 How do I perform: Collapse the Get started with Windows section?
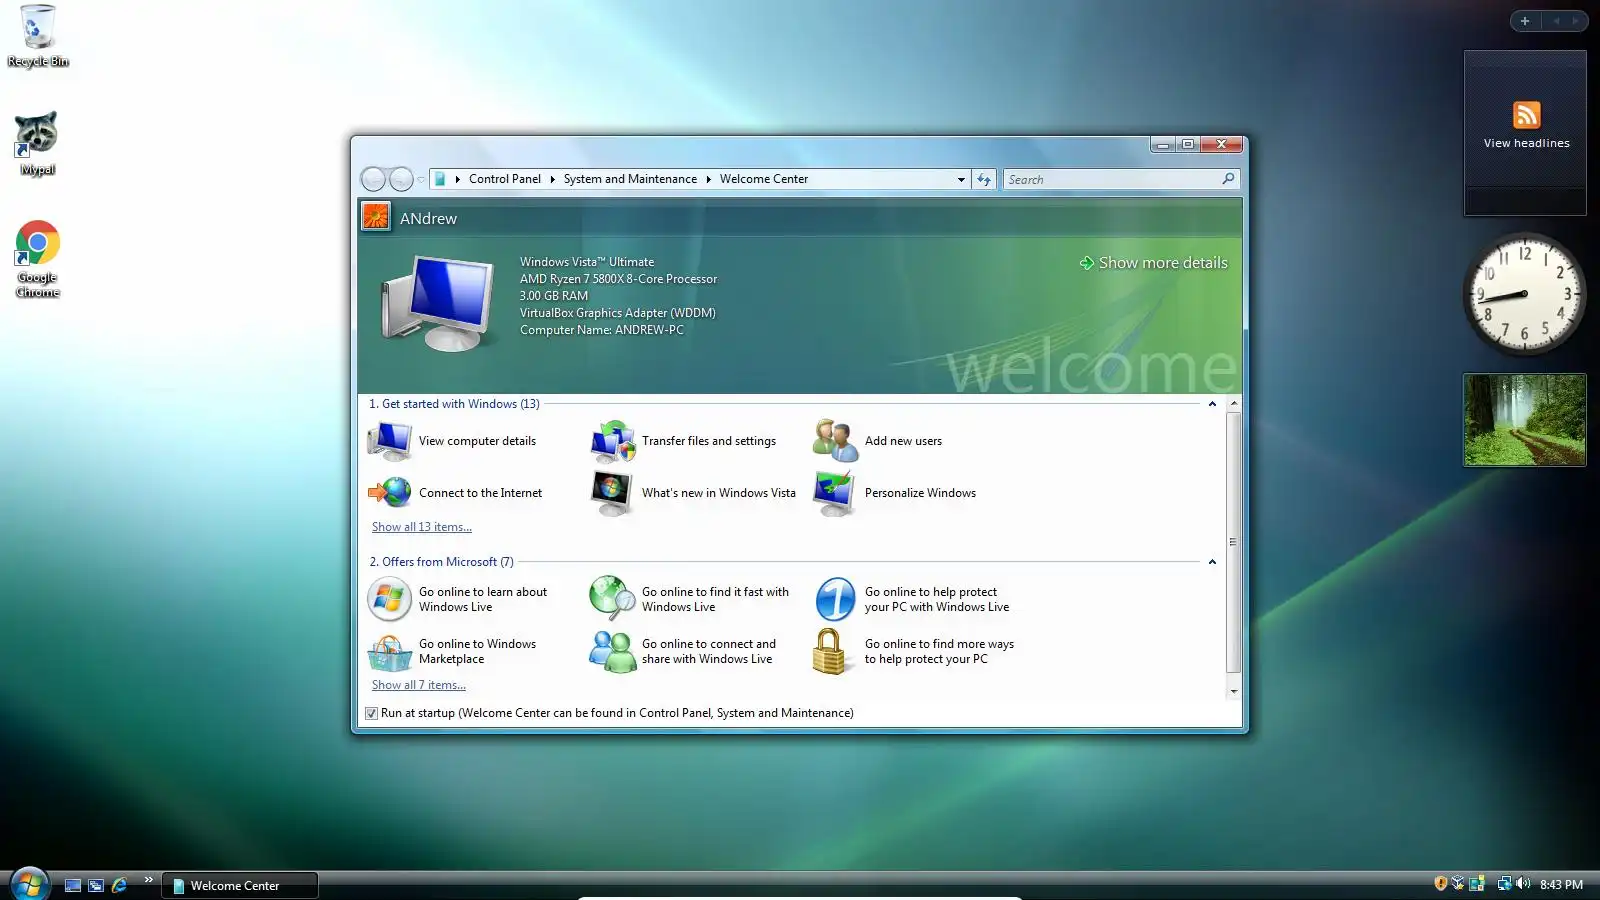click(1212, 404)
